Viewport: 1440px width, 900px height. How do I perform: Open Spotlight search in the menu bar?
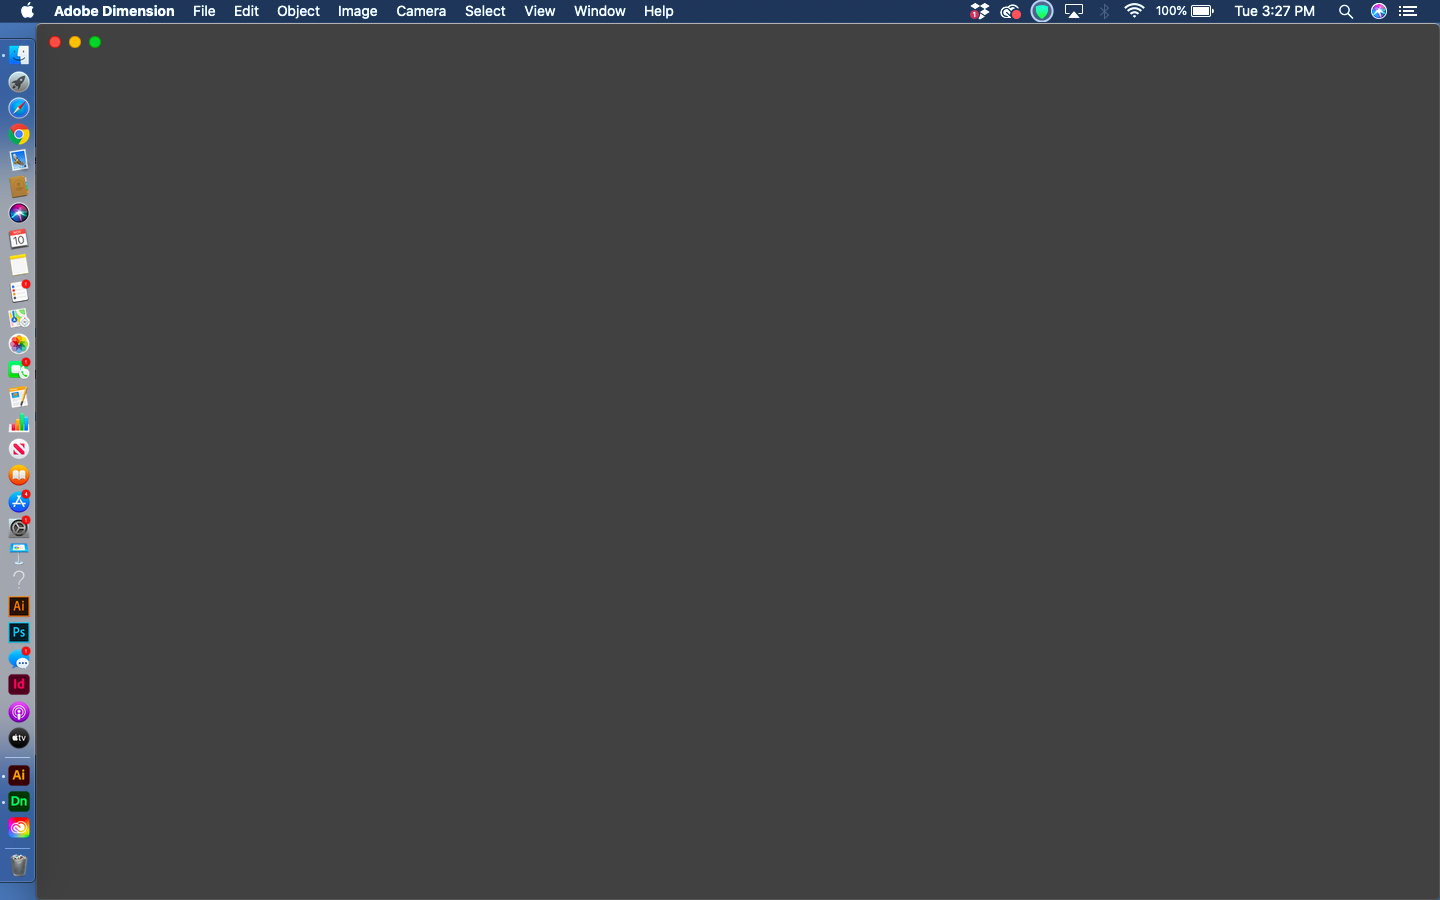pos(1346,11)
